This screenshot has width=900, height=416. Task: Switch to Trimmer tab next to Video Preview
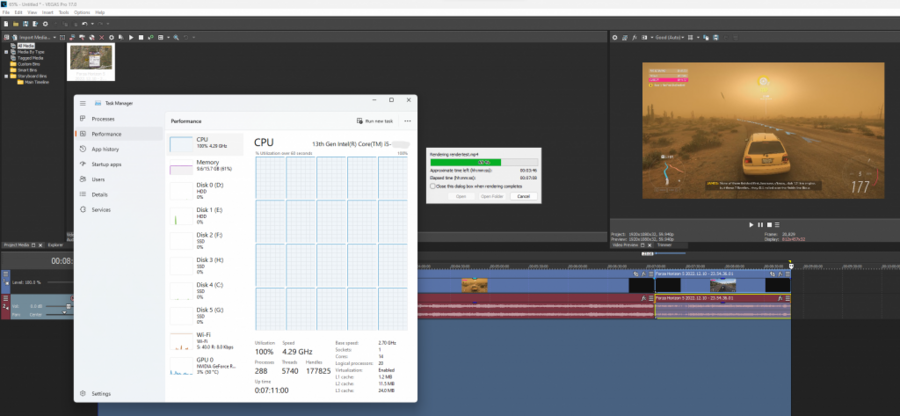[x=665, y=245]
